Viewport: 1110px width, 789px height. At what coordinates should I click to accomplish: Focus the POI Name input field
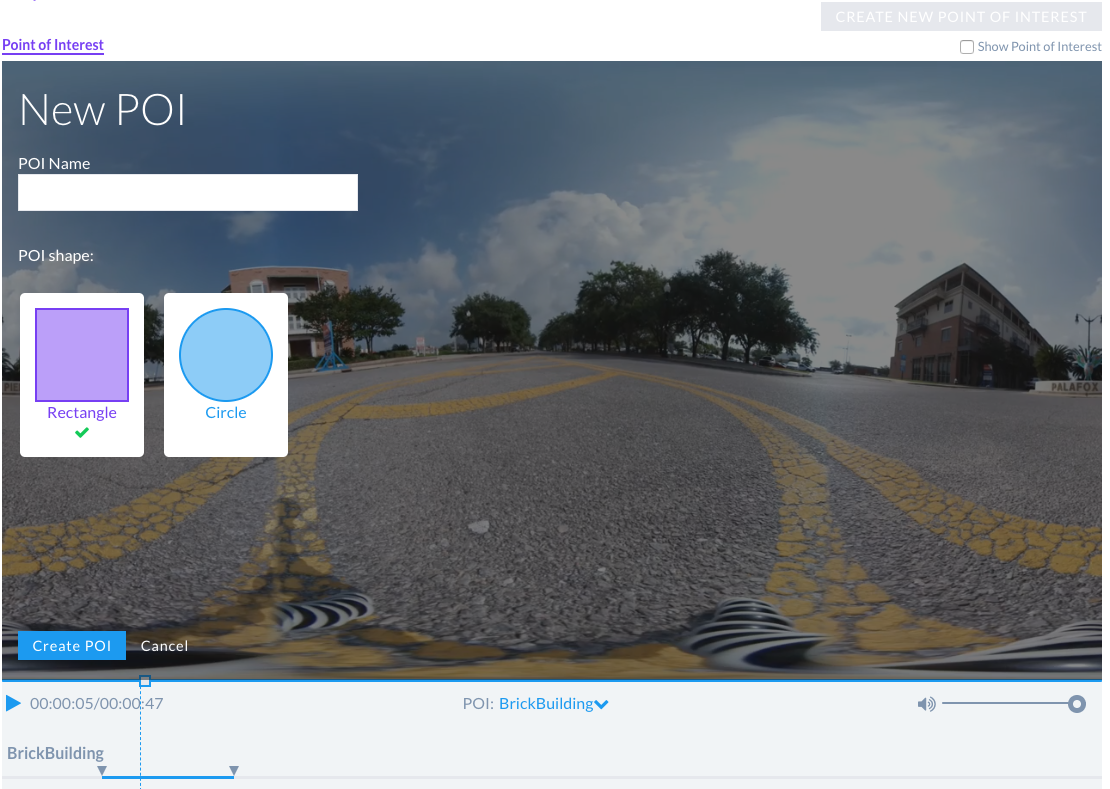pos(188,192)
